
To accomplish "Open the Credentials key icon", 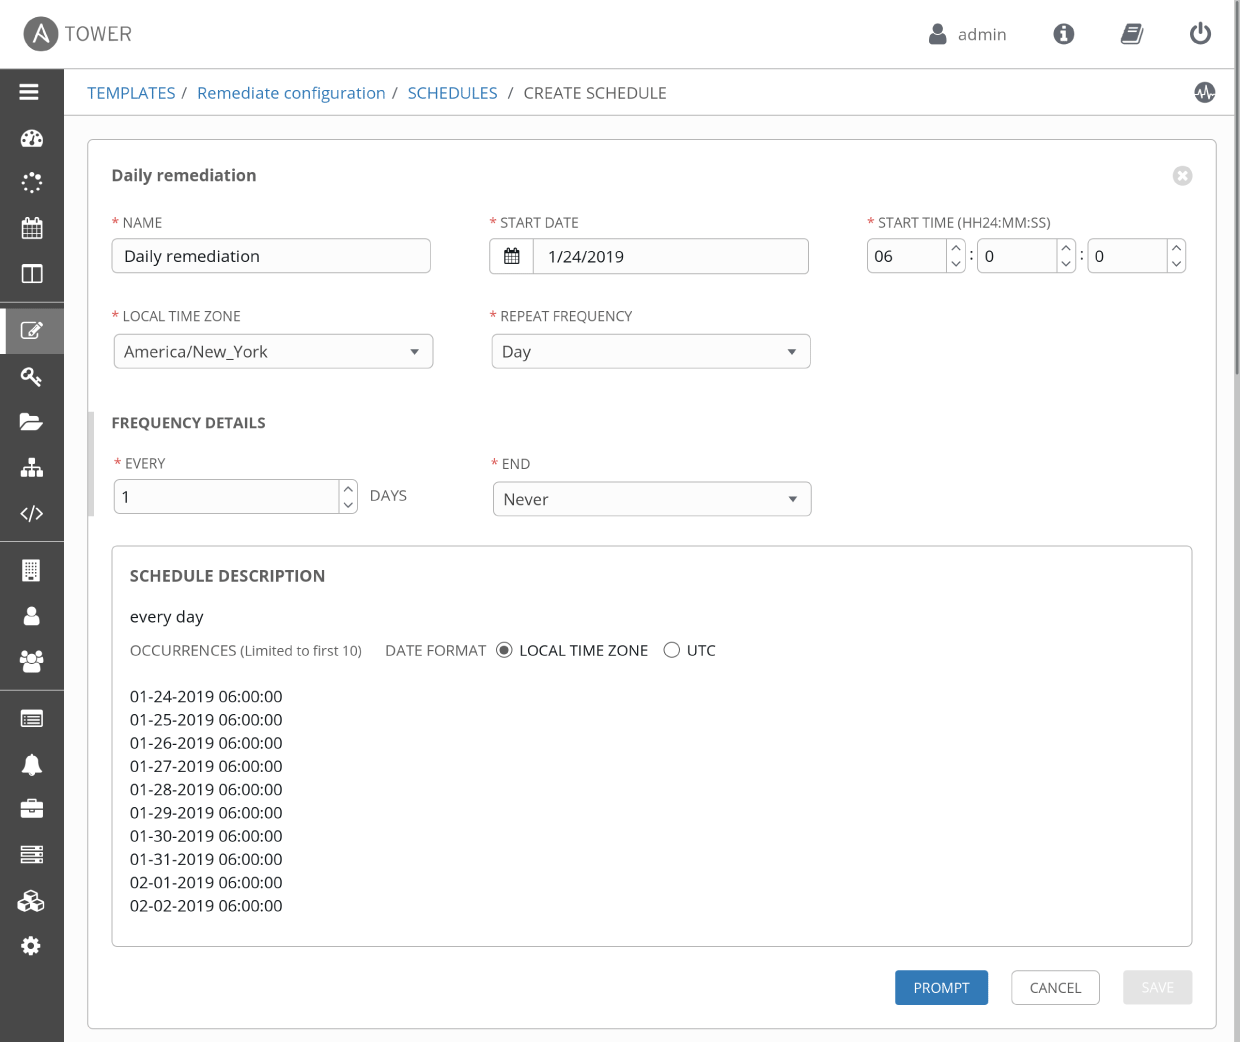I will tap(32, 377).
